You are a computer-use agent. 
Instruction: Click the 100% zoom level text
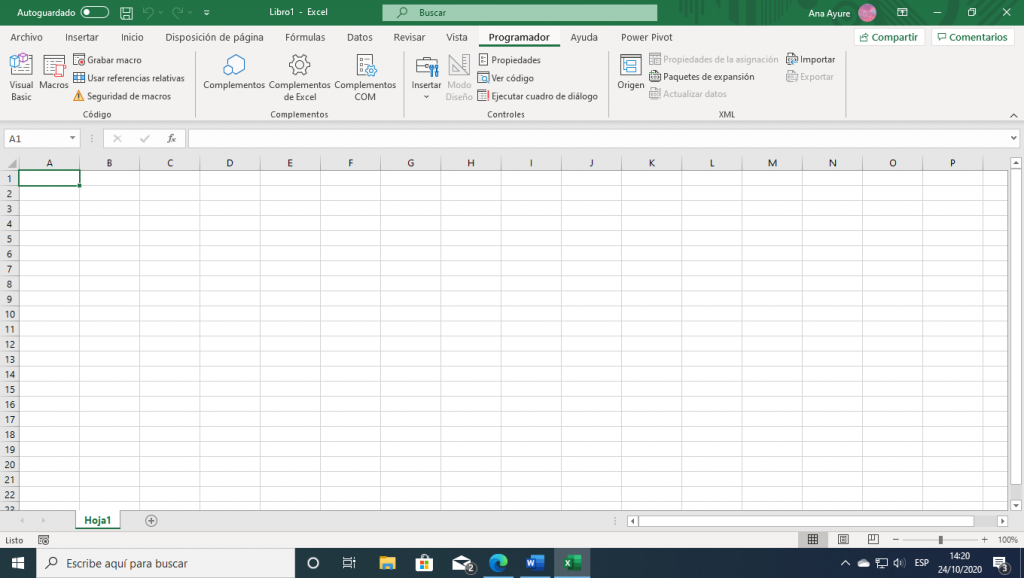(1008, 539)
